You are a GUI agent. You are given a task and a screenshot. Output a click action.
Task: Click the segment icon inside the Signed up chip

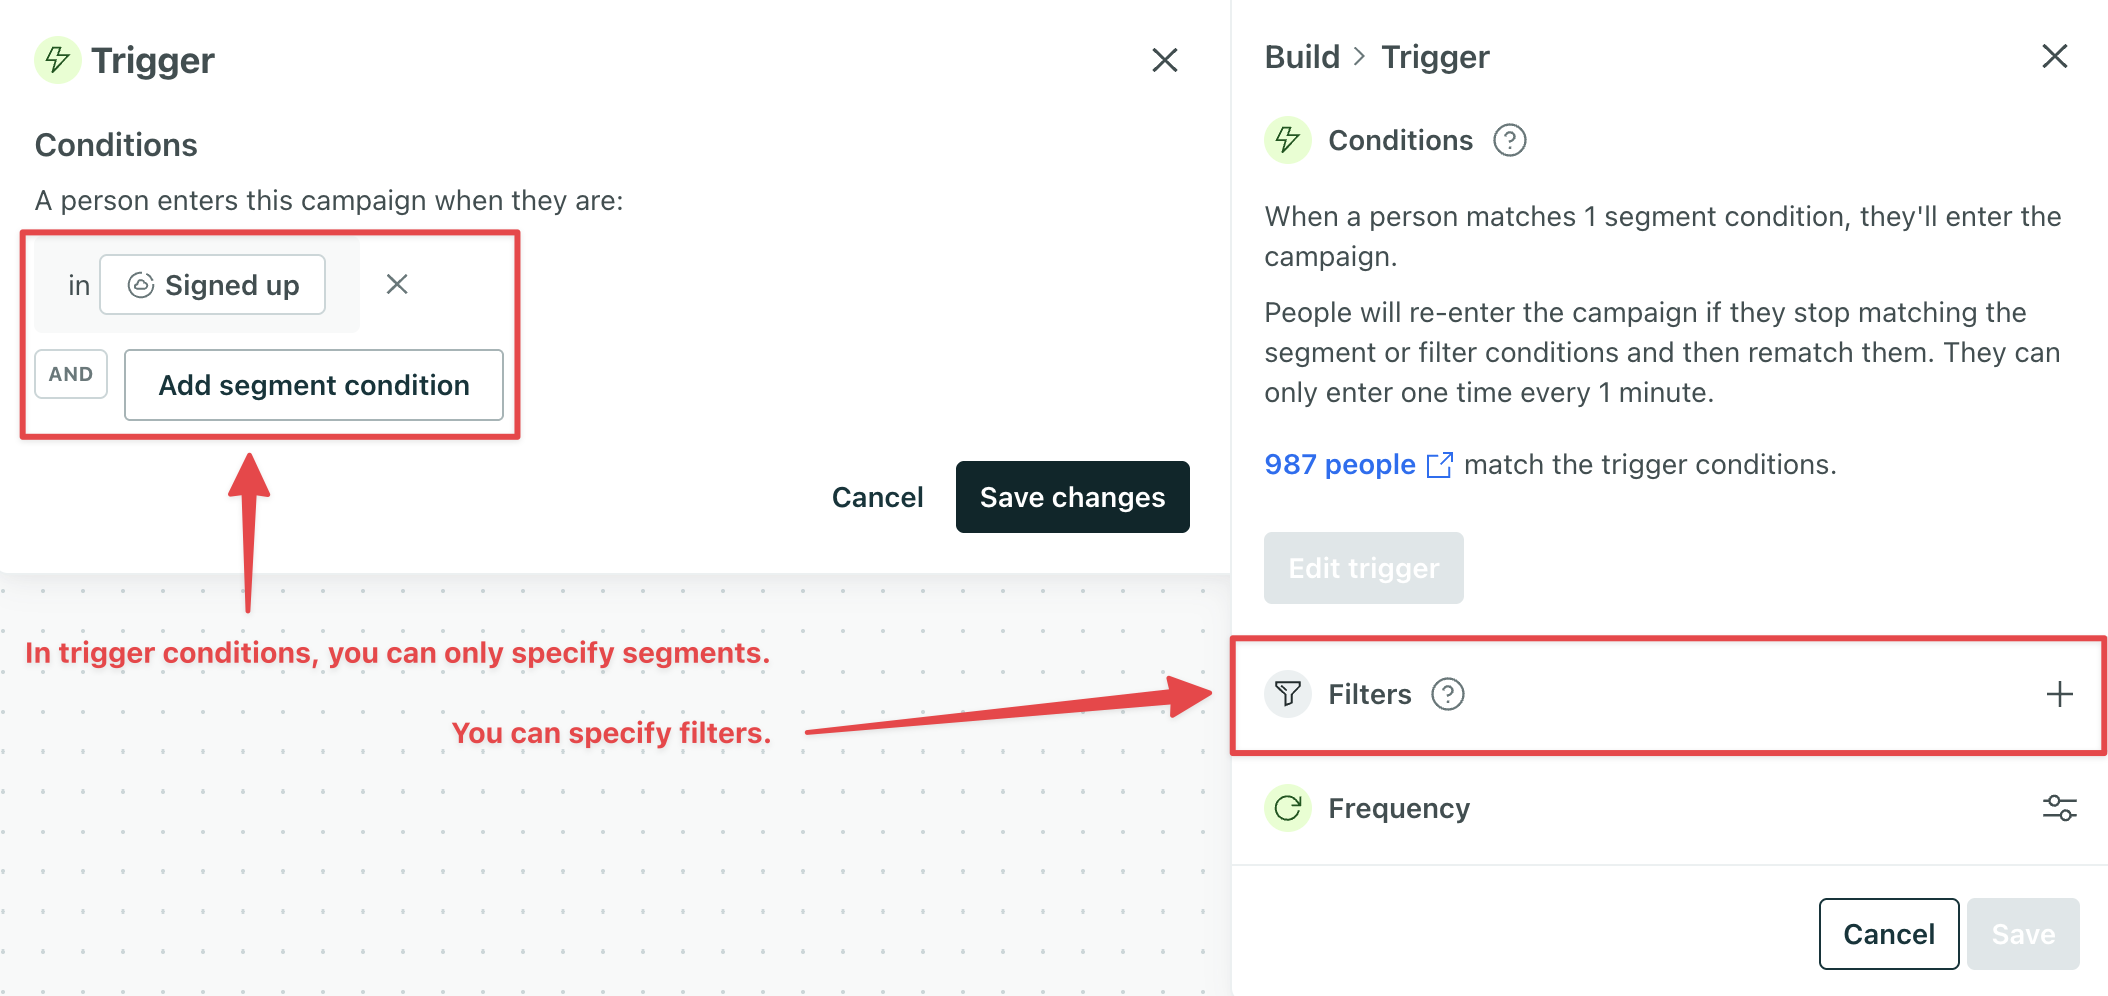(x=142, y=285)
